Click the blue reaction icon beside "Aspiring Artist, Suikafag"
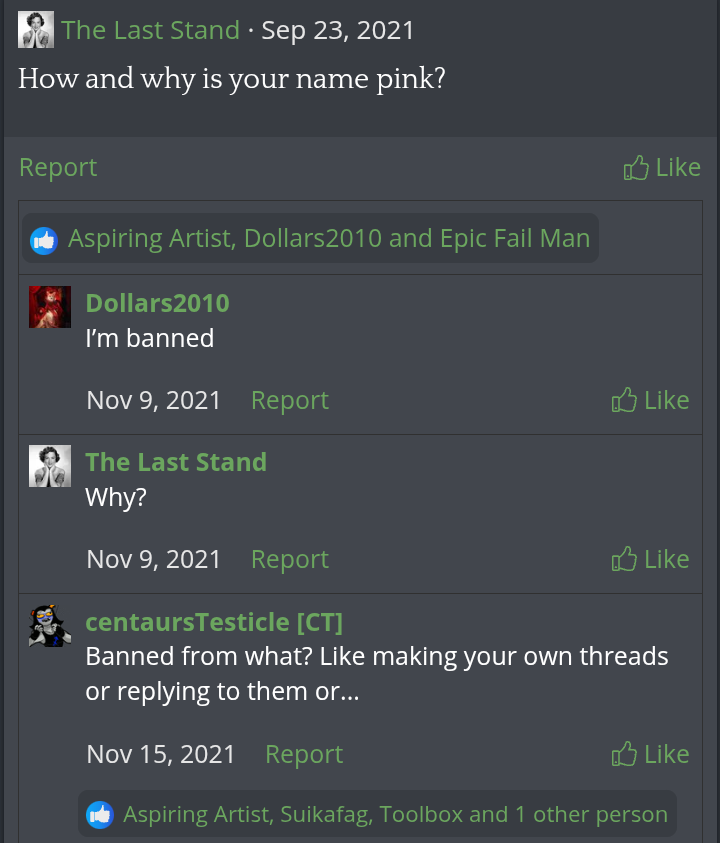Screen dimensions: 720x843 coord(100,815)
